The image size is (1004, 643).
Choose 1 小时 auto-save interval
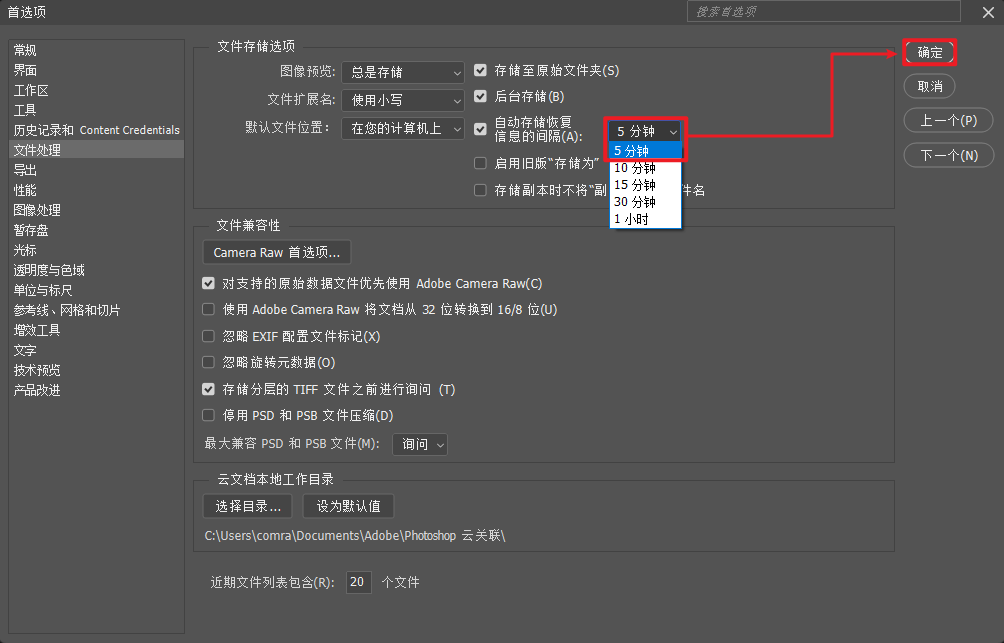645,219
